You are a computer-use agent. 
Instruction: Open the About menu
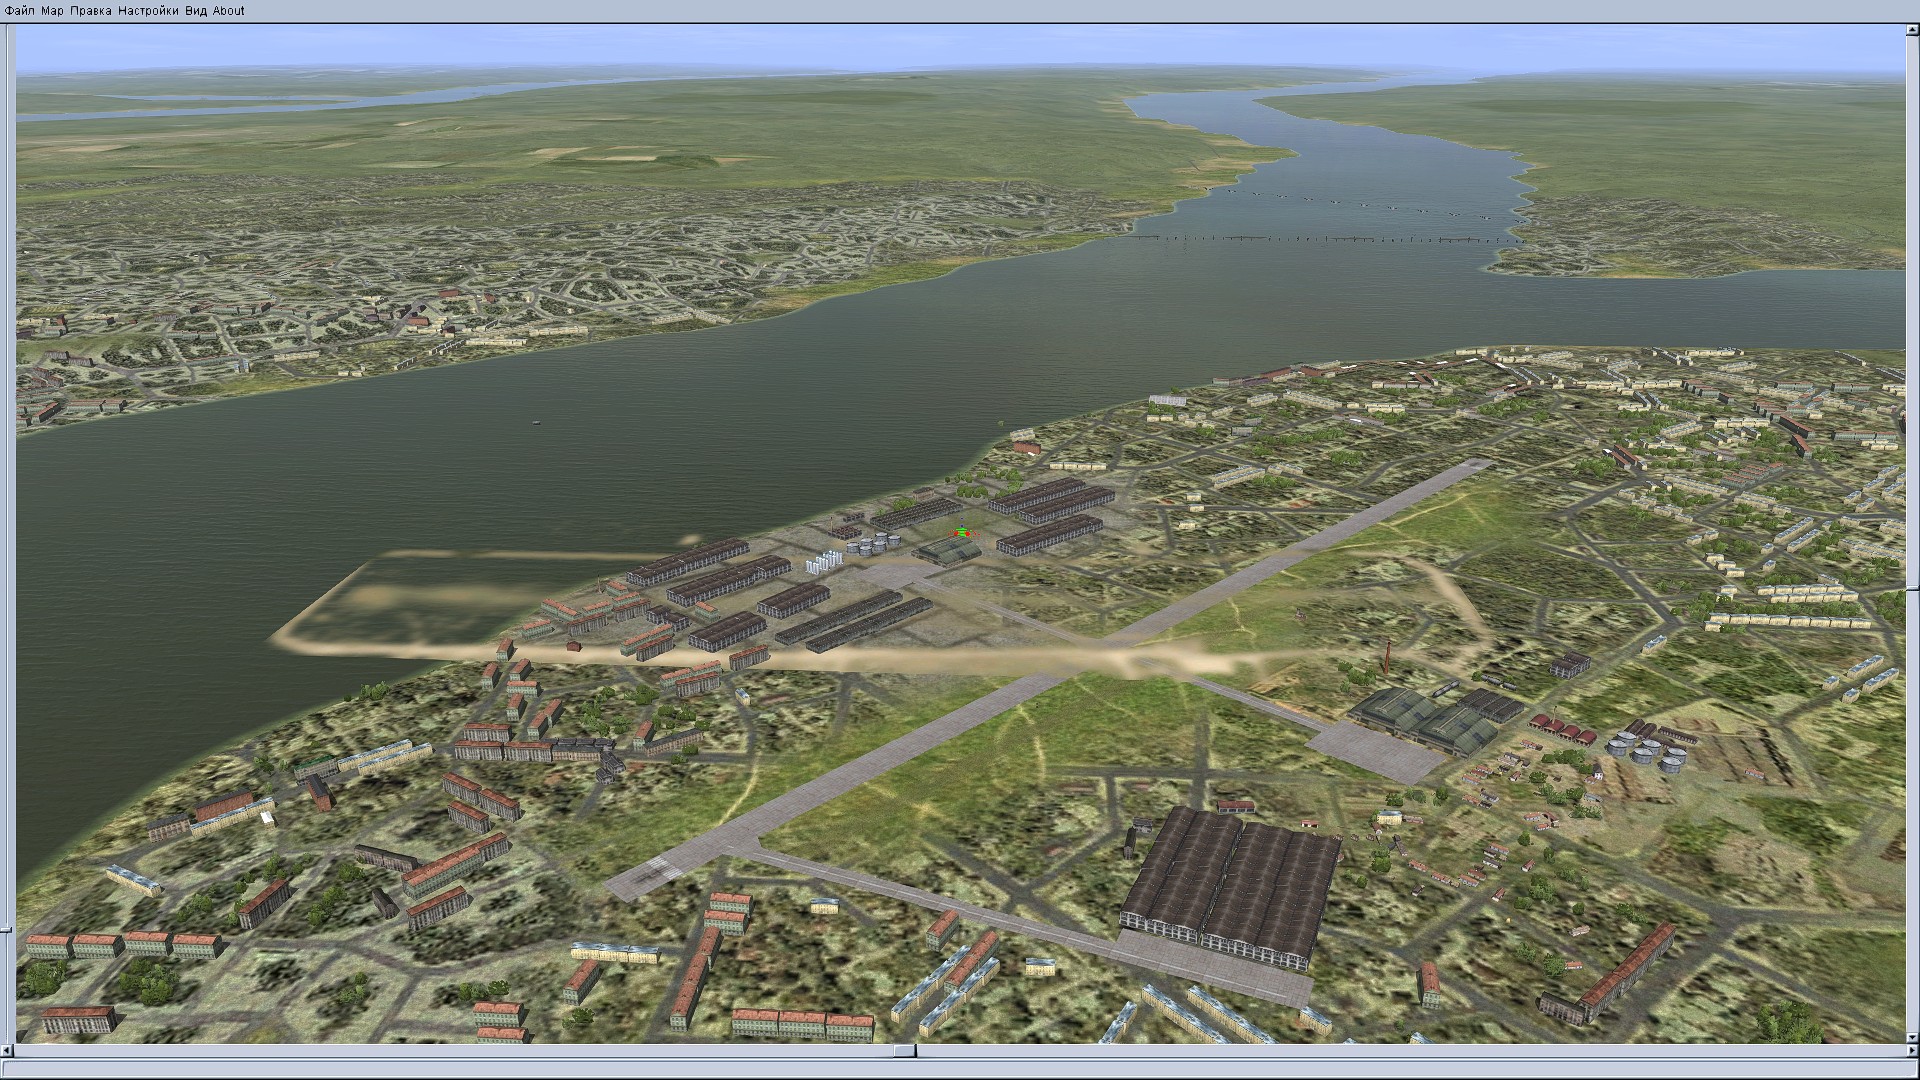point(228,11)
